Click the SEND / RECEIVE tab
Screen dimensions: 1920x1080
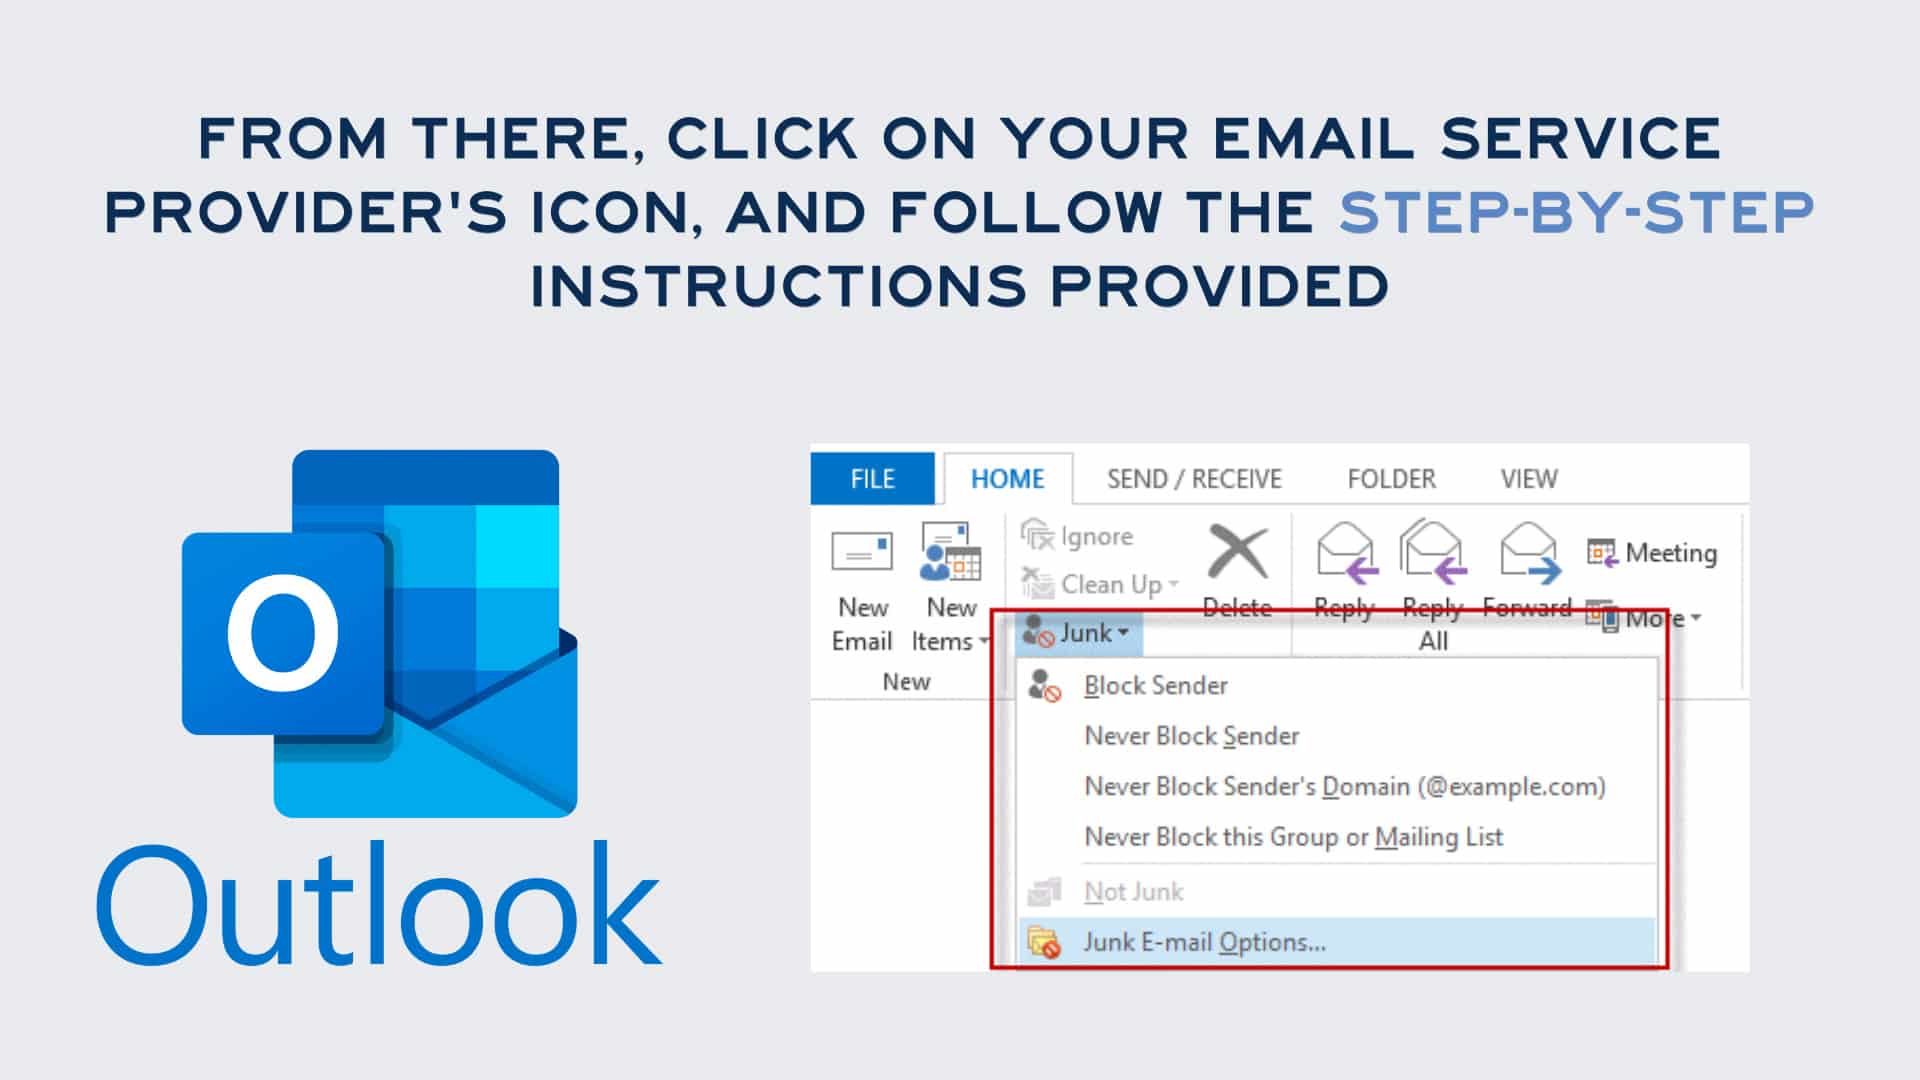point(1193,477)
